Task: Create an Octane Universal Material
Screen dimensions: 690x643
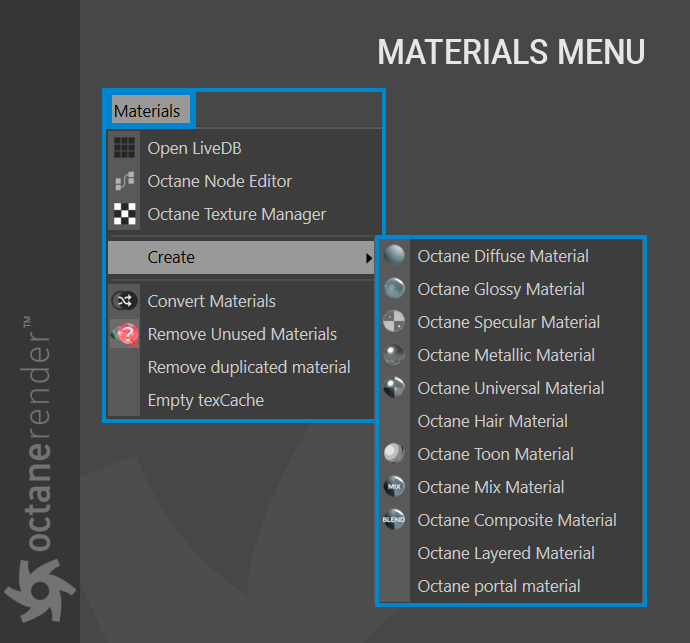Action: click(x=510, y=388)
